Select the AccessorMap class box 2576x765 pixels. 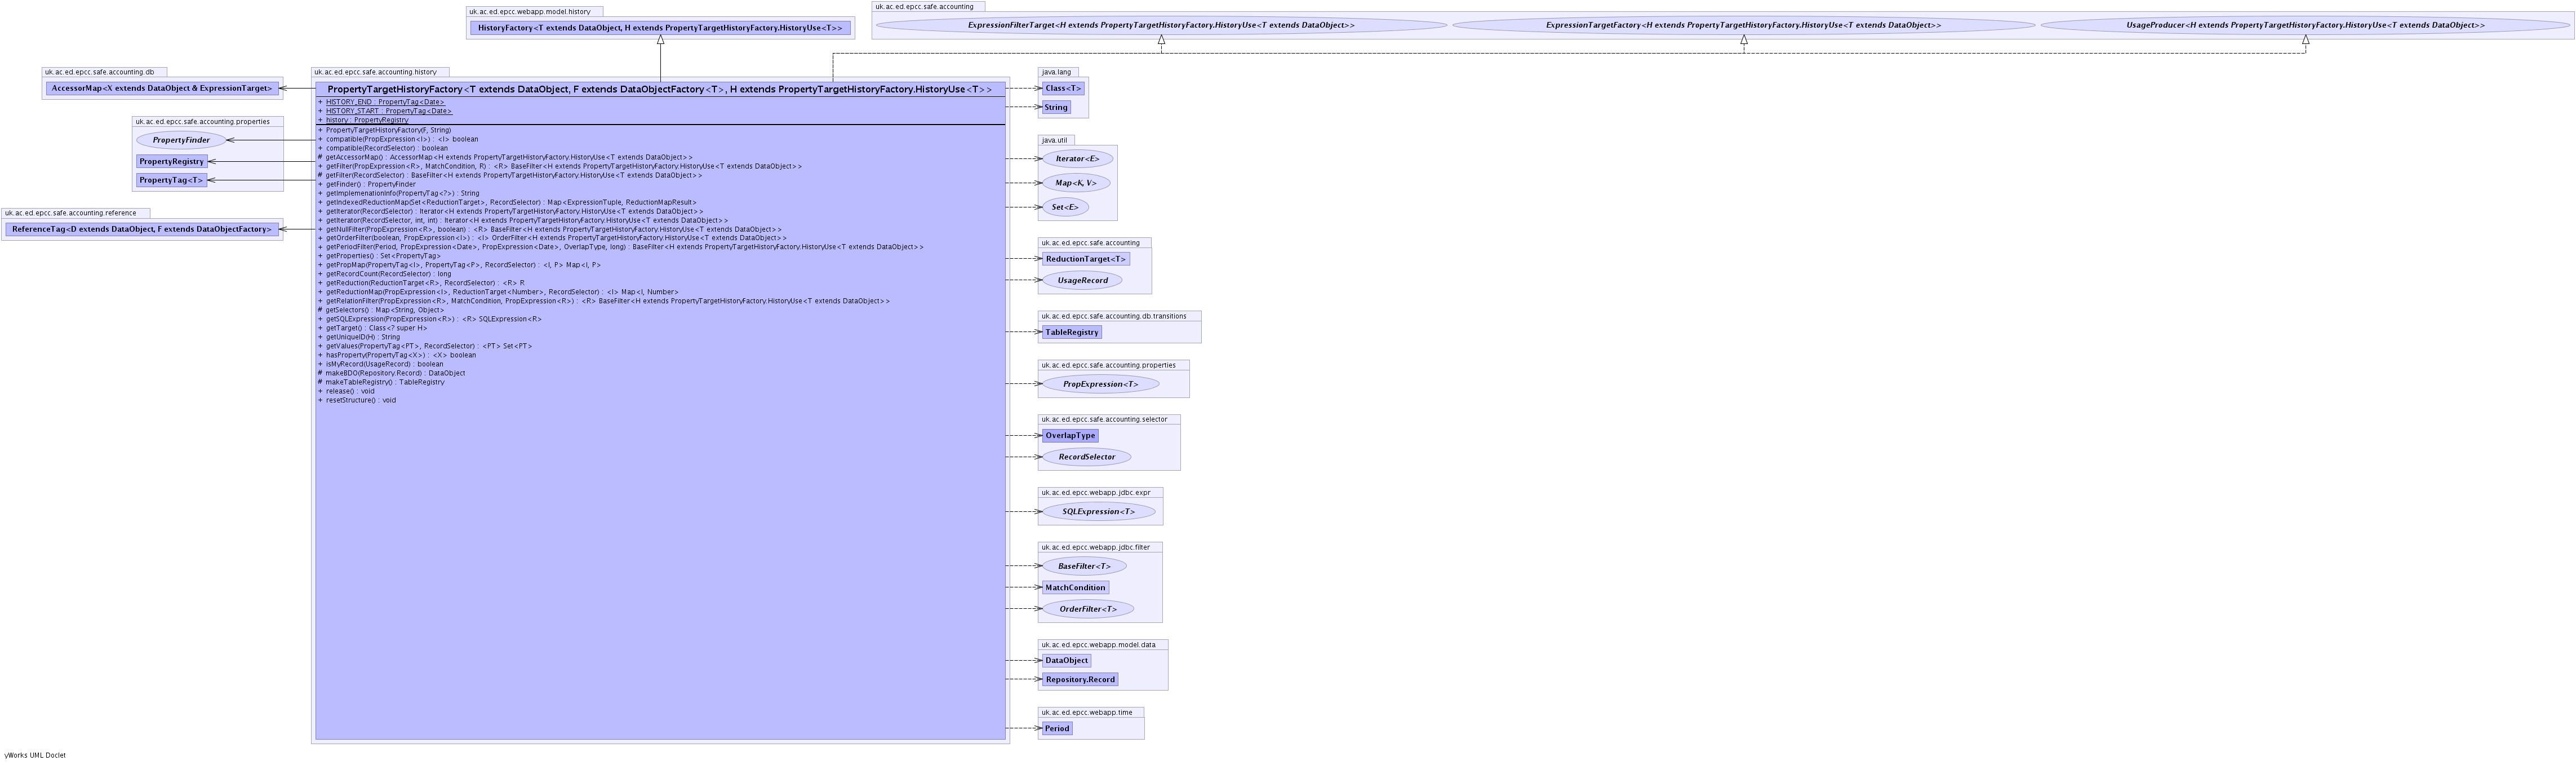(162, 88)
